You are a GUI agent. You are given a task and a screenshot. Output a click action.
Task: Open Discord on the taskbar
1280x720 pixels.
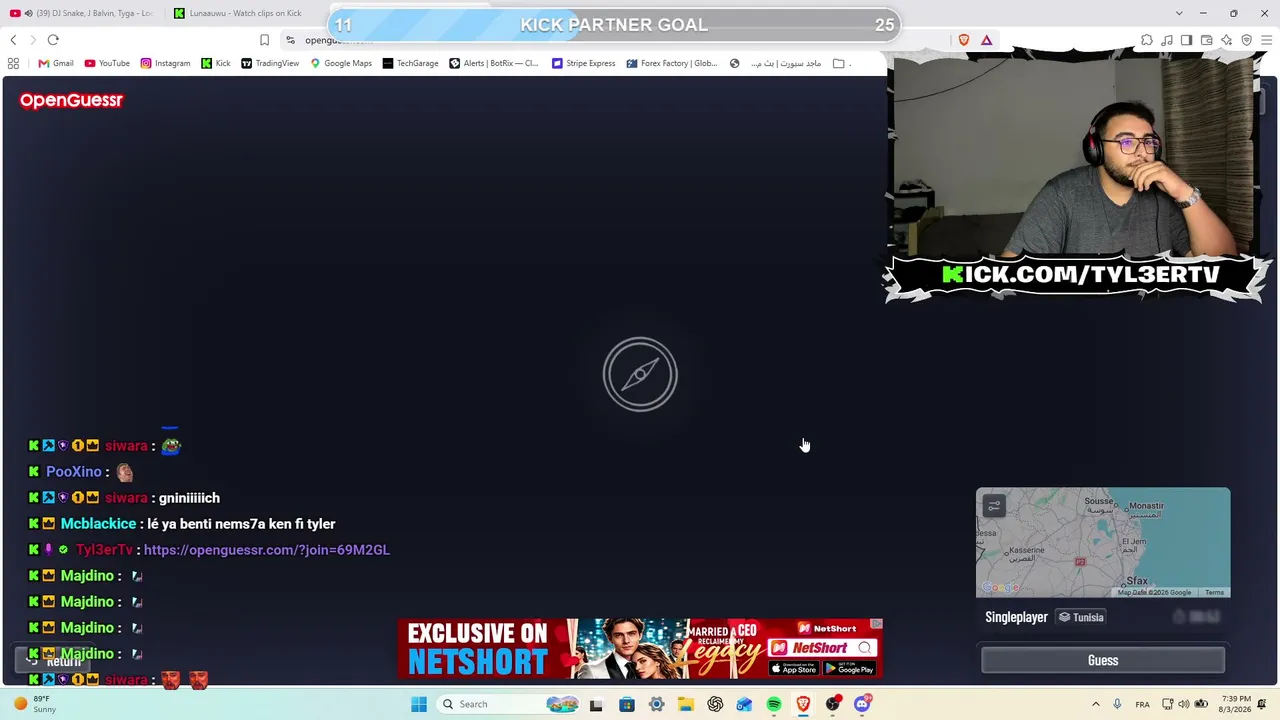[862, 704]
